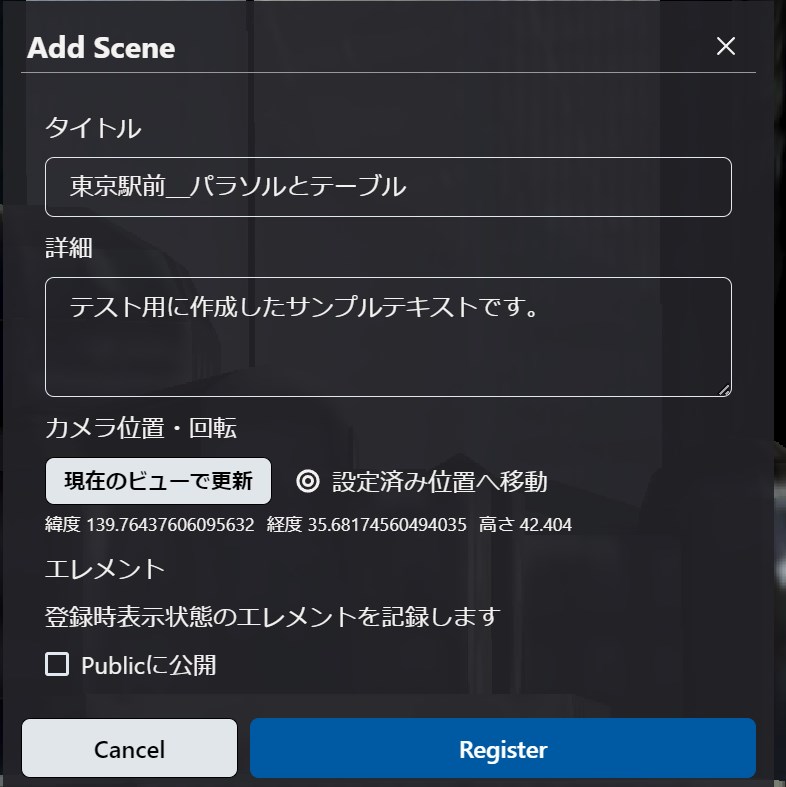
Task: Focus the タイトル input field
Action: pyautogui.click(x=388, y=187)
